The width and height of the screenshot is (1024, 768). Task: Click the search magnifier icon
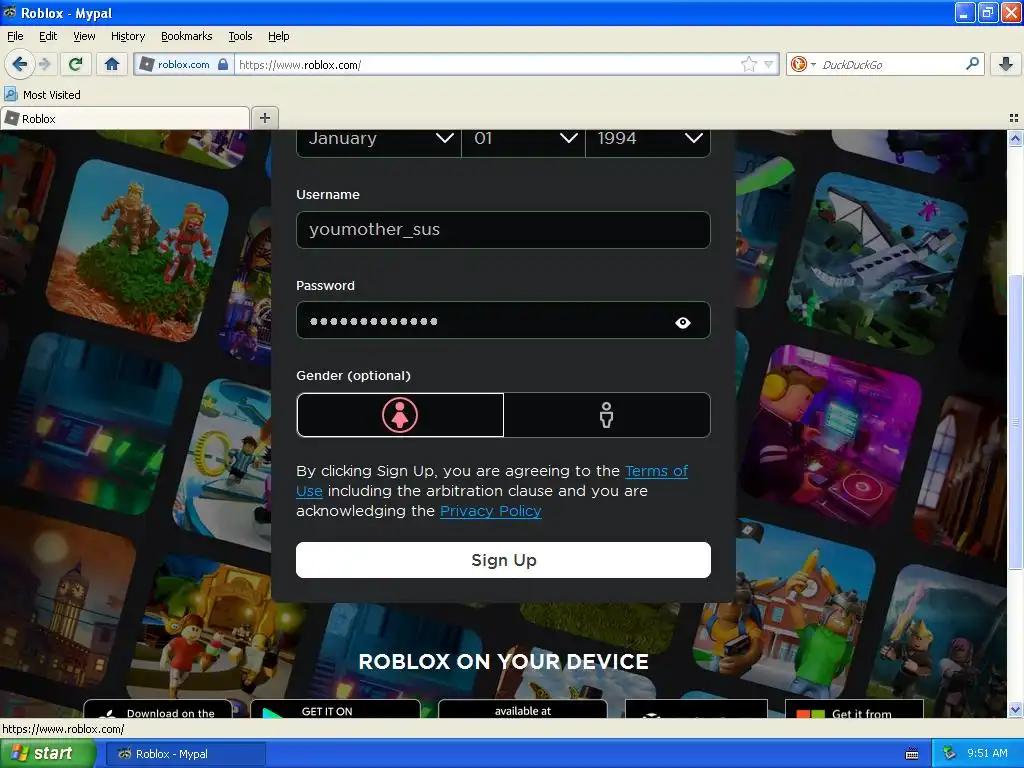(x=972, y=64)
